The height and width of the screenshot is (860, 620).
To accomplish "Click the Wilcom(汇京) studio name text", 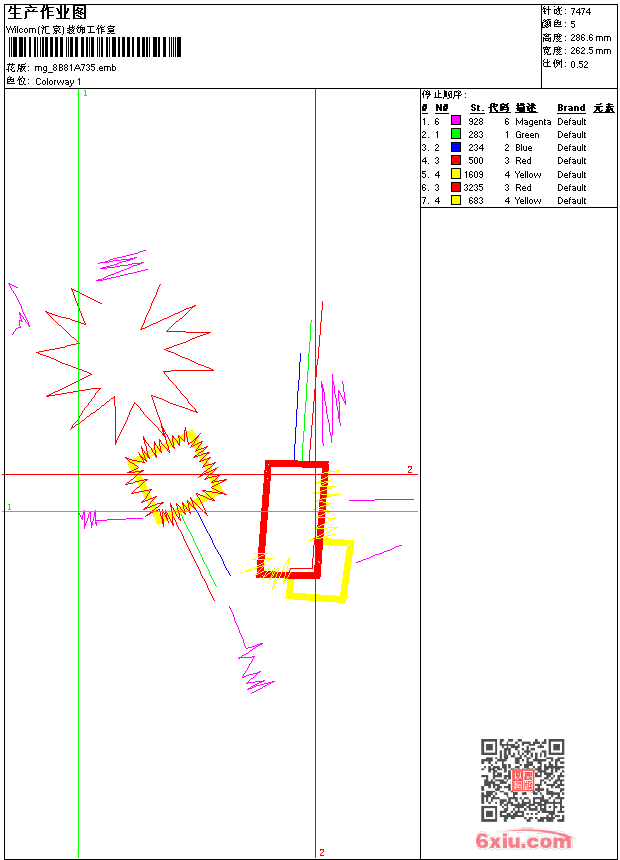I will tap(61, 30).
